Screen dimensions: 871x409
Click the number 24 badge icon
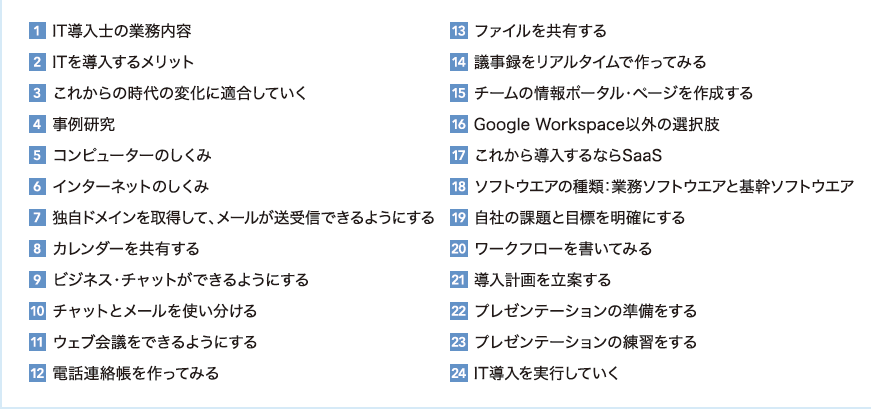[458, 373]
